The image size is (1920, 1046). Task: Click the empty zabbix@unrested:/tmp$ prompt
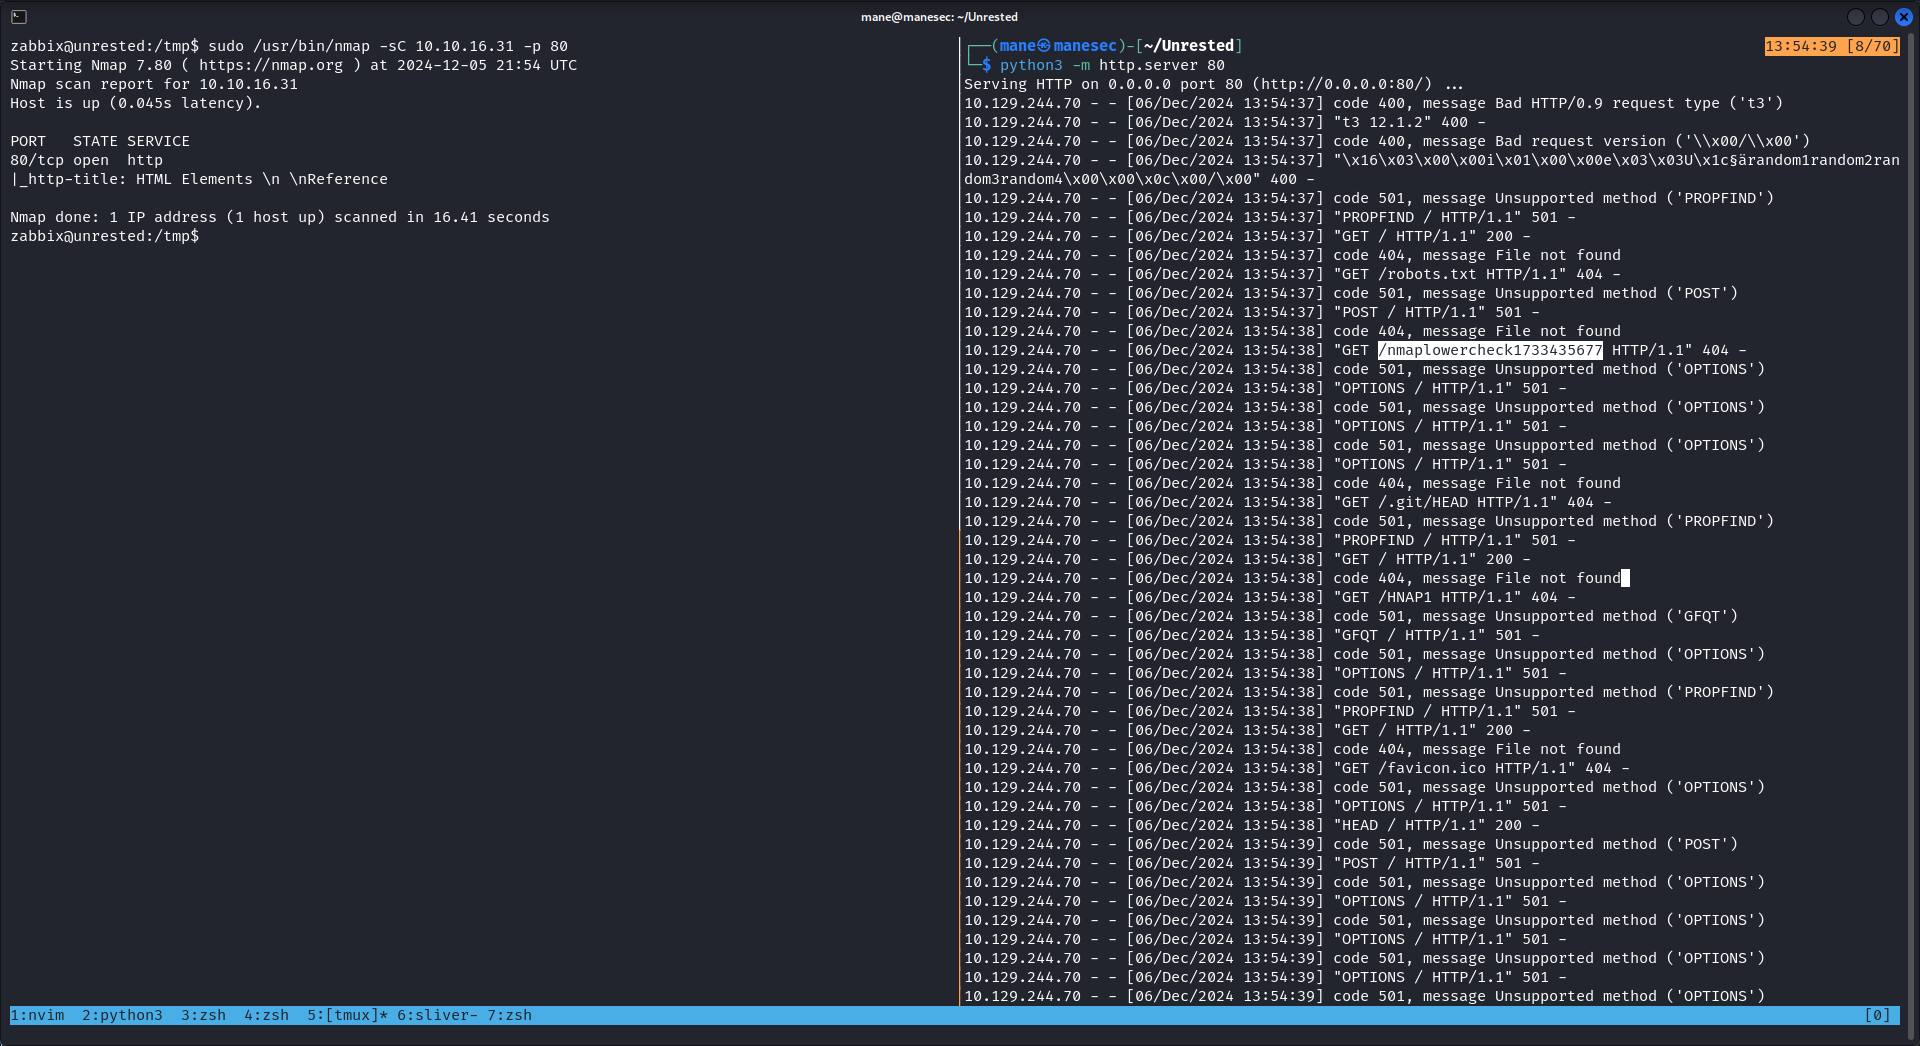[x=104, y=236]
